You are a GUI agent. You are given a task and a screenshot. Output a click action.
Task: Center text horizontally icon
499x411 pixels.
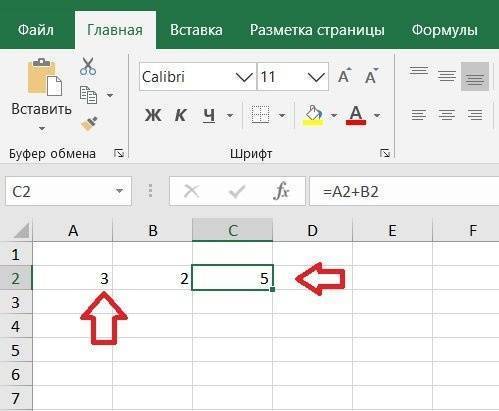(447, 115)
